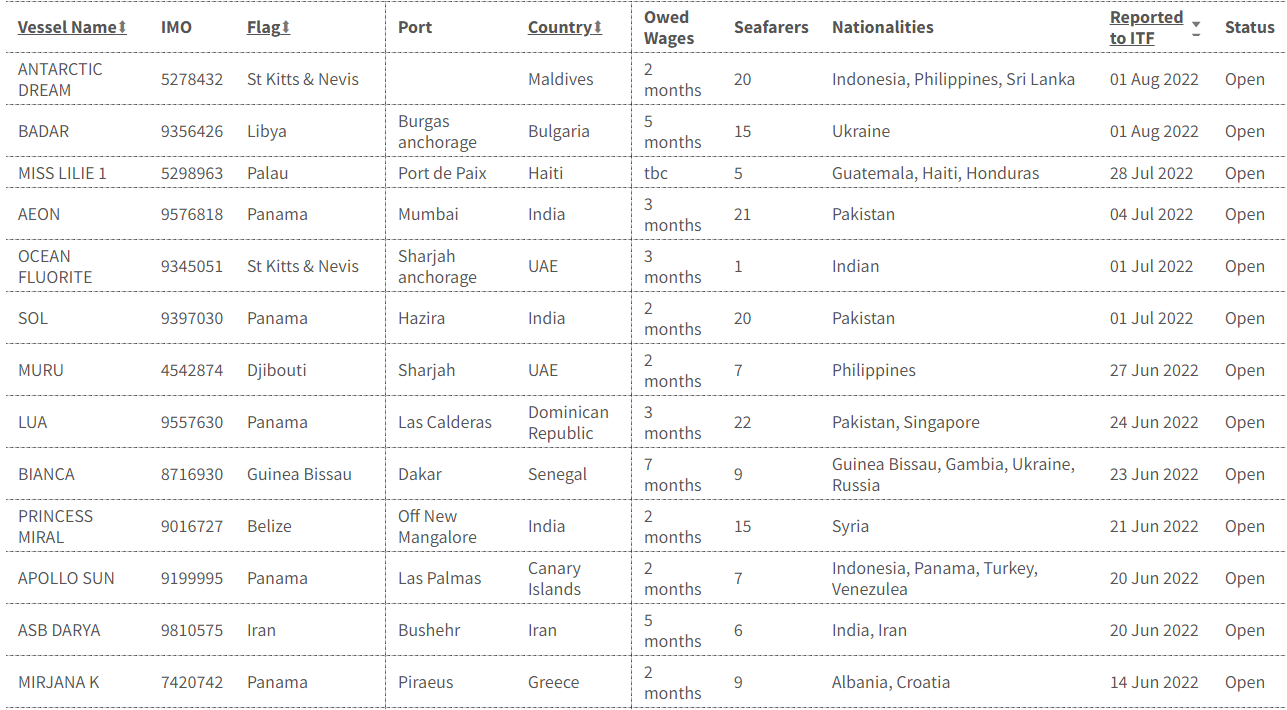Click the OCEAN FLUORITE vessel name
The width and height of the screenshot is (1287, 710).
[x=55, y=266]
